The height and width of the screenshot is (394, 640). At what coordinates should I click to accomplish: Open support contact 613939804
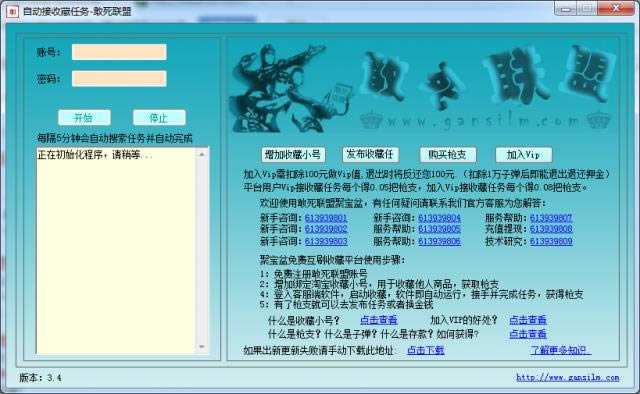point(439,218)
